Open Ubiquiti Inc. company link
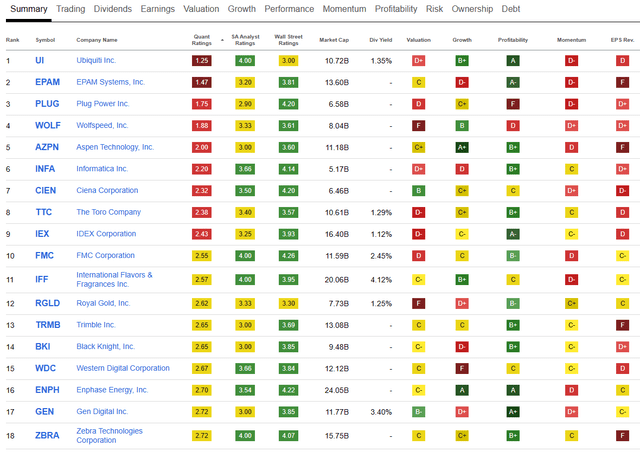The height and width of the screenshot is (452, 640). pos(96,60)
